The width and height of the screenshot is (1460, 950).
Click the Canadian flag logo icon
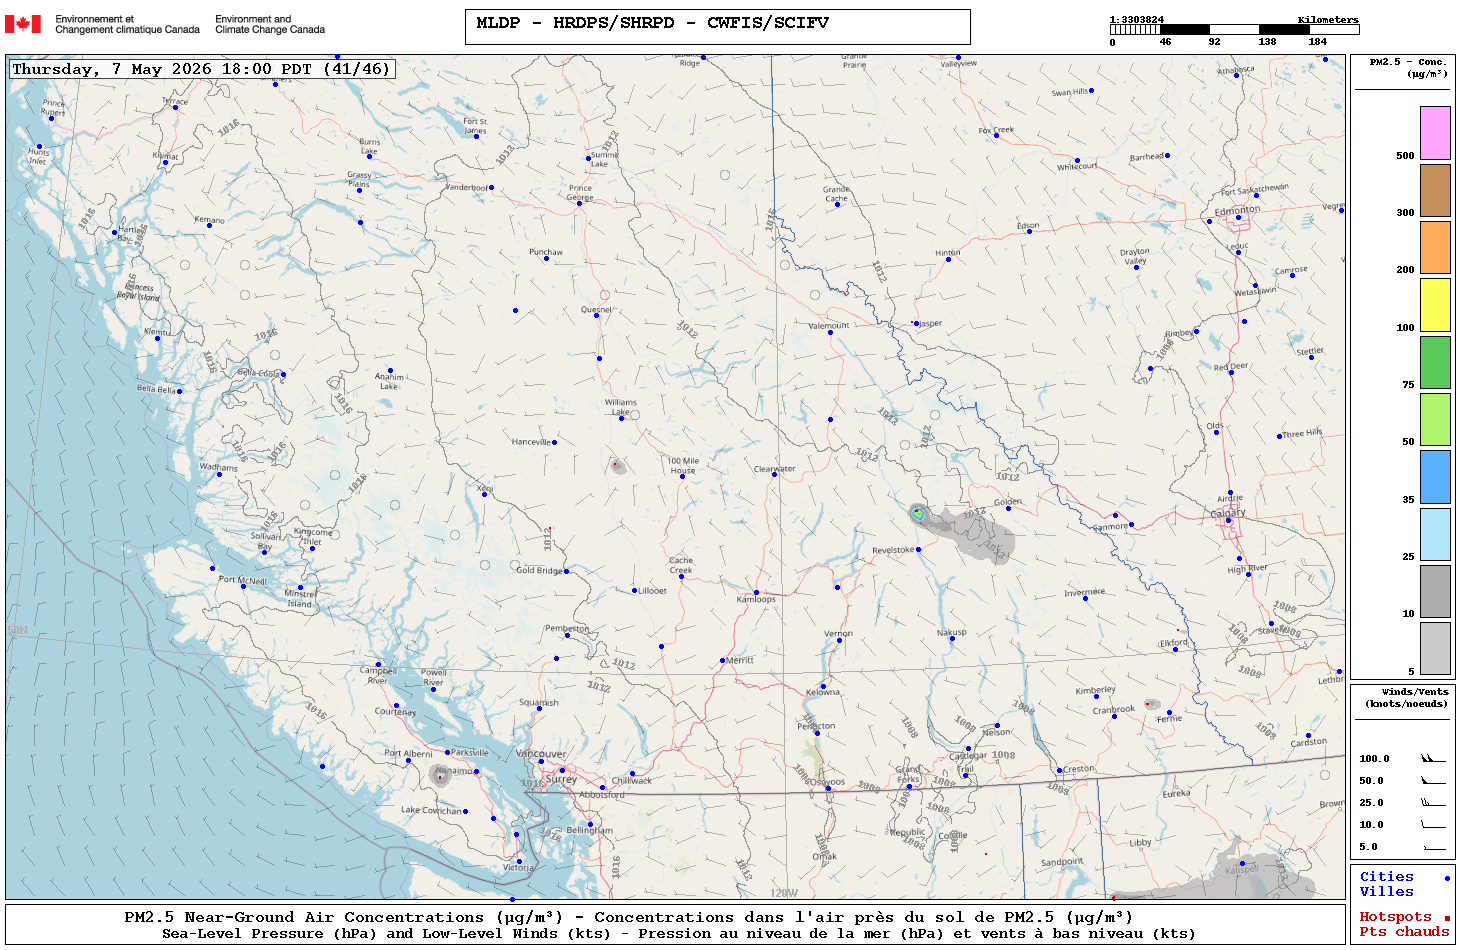[23, 24]
